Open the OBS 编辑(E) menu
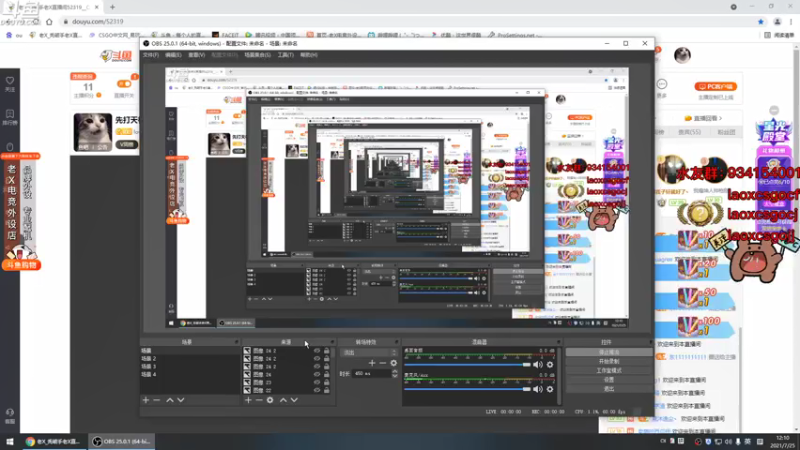800x450 pixels. point(173,55)
